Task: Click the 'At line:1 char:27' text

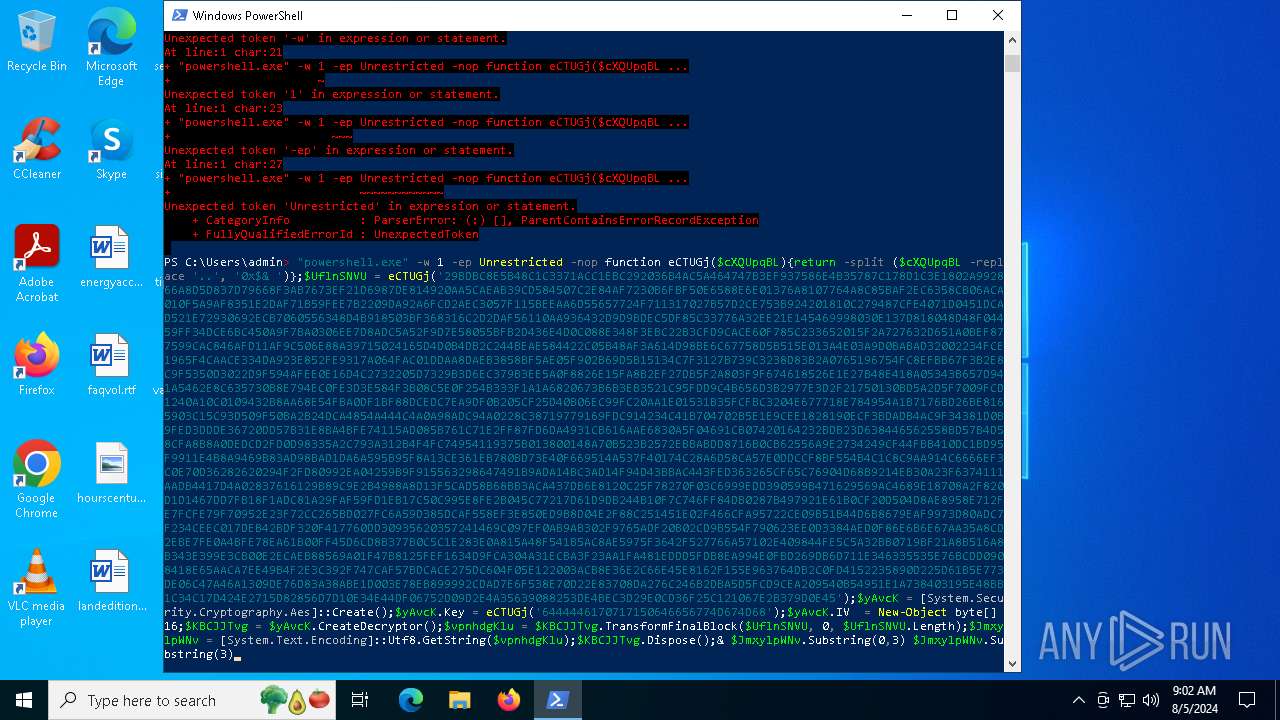Action: point(223,164)
